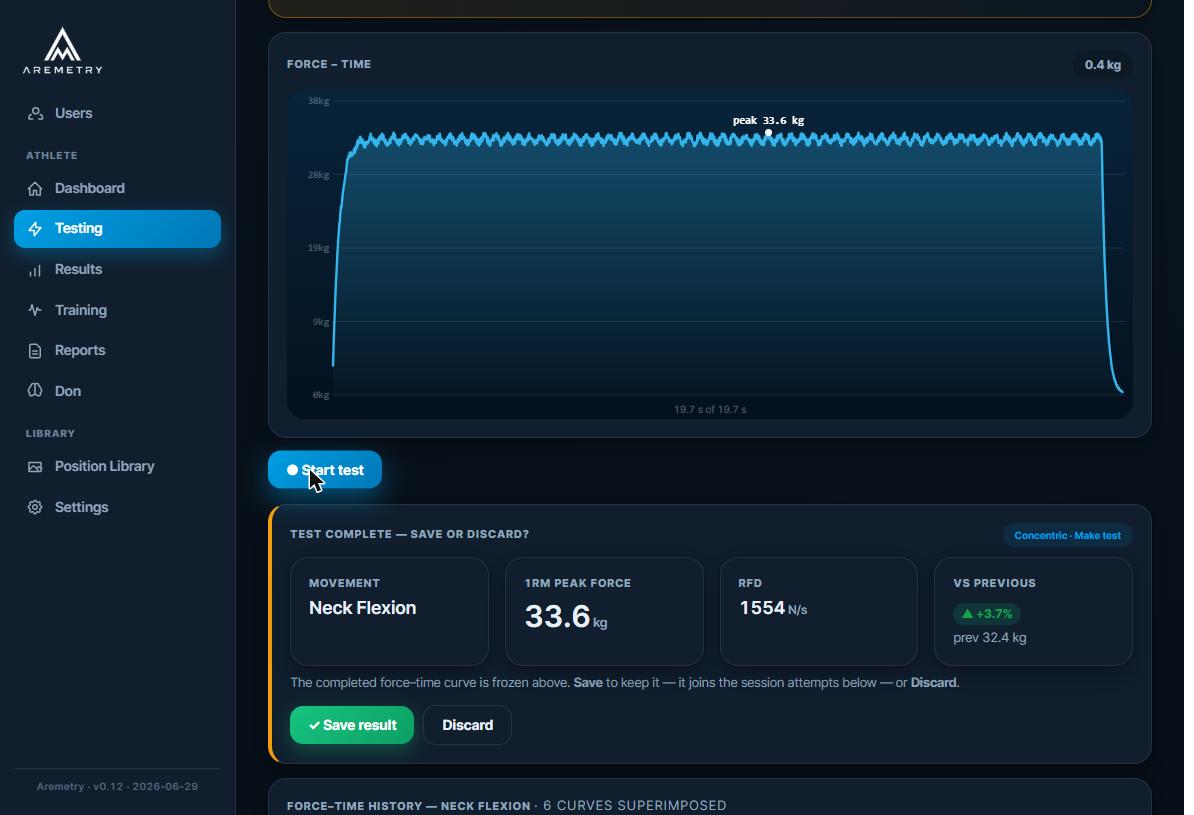Click the Neck Flexion movement card

(389, 612)
